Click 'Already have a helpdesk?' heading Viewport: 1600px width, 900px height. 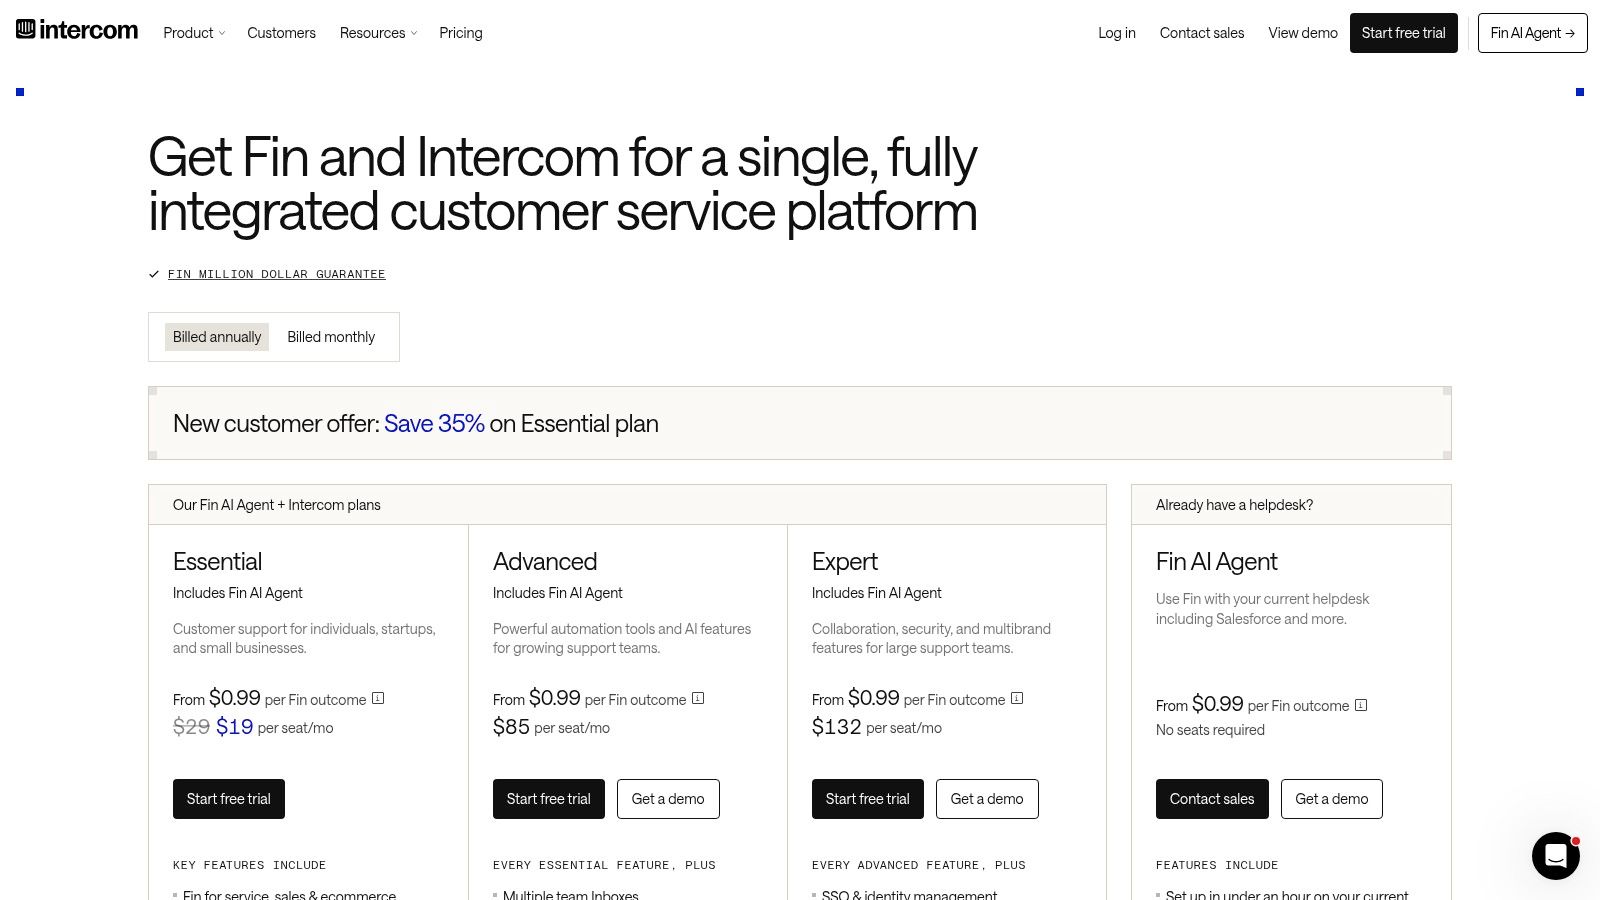[x=1234, y=505]
